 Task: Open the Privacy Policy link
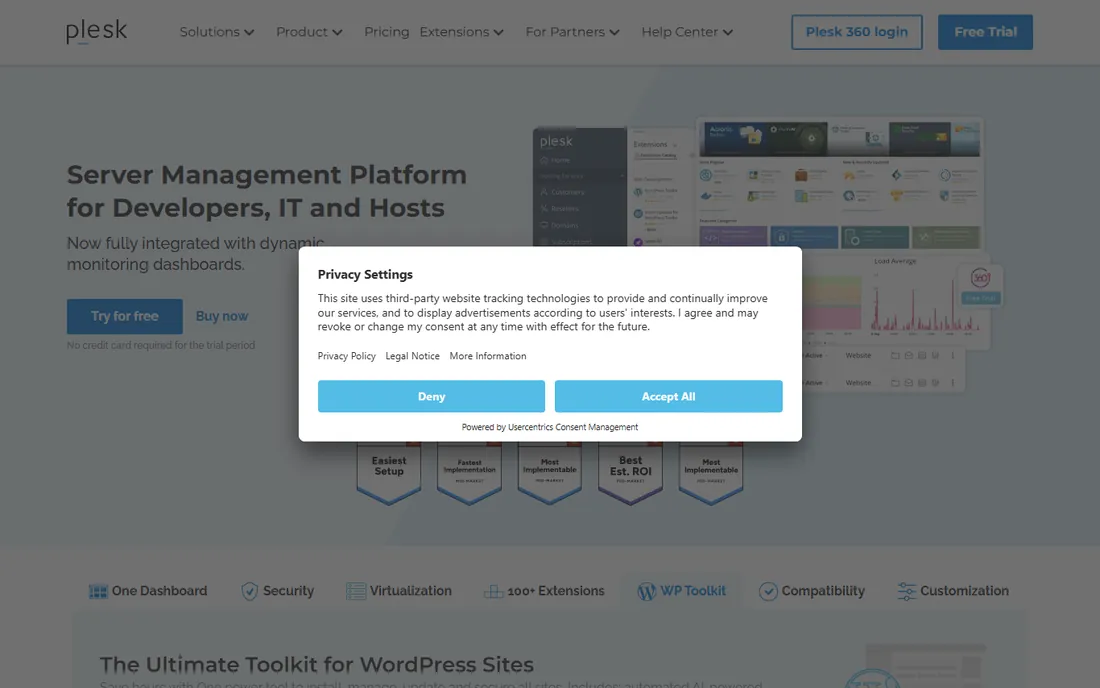click(x=347, y=356)
